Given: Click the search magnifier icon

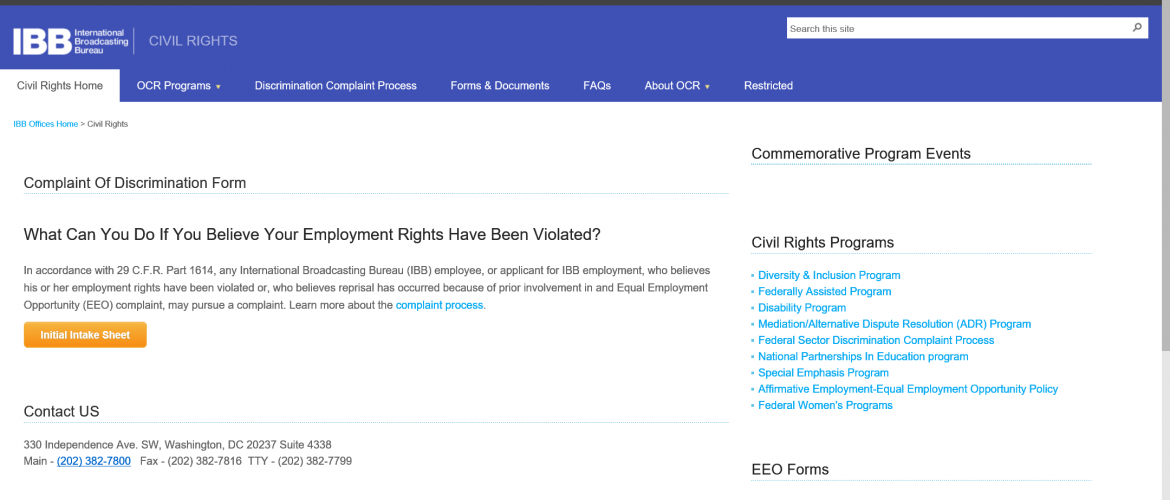Looking at the screenshot, I should (x=1137, y=28).
